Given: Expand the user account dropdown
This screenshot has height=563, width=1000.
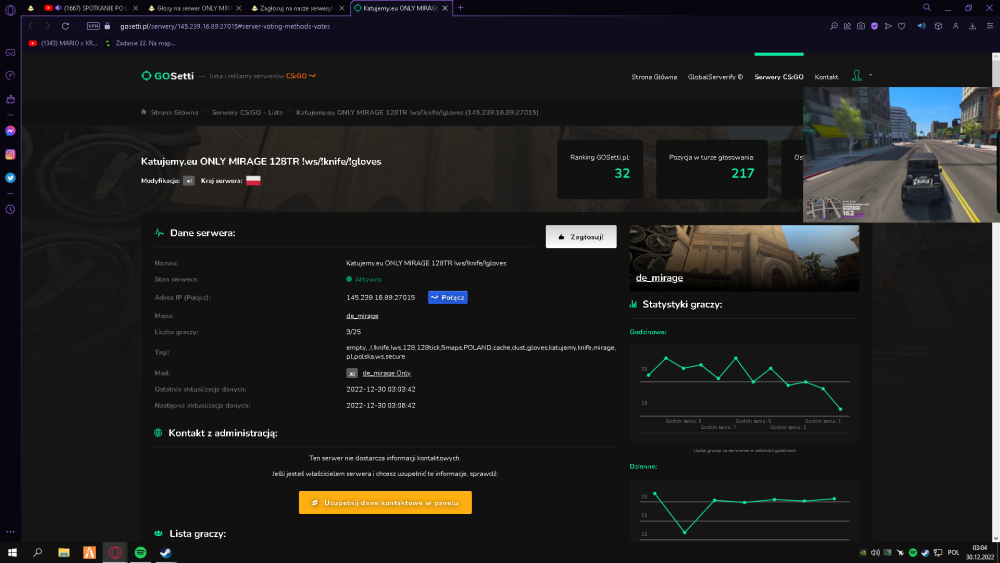Looking at the screenshot, I should (x=862, y=76).
